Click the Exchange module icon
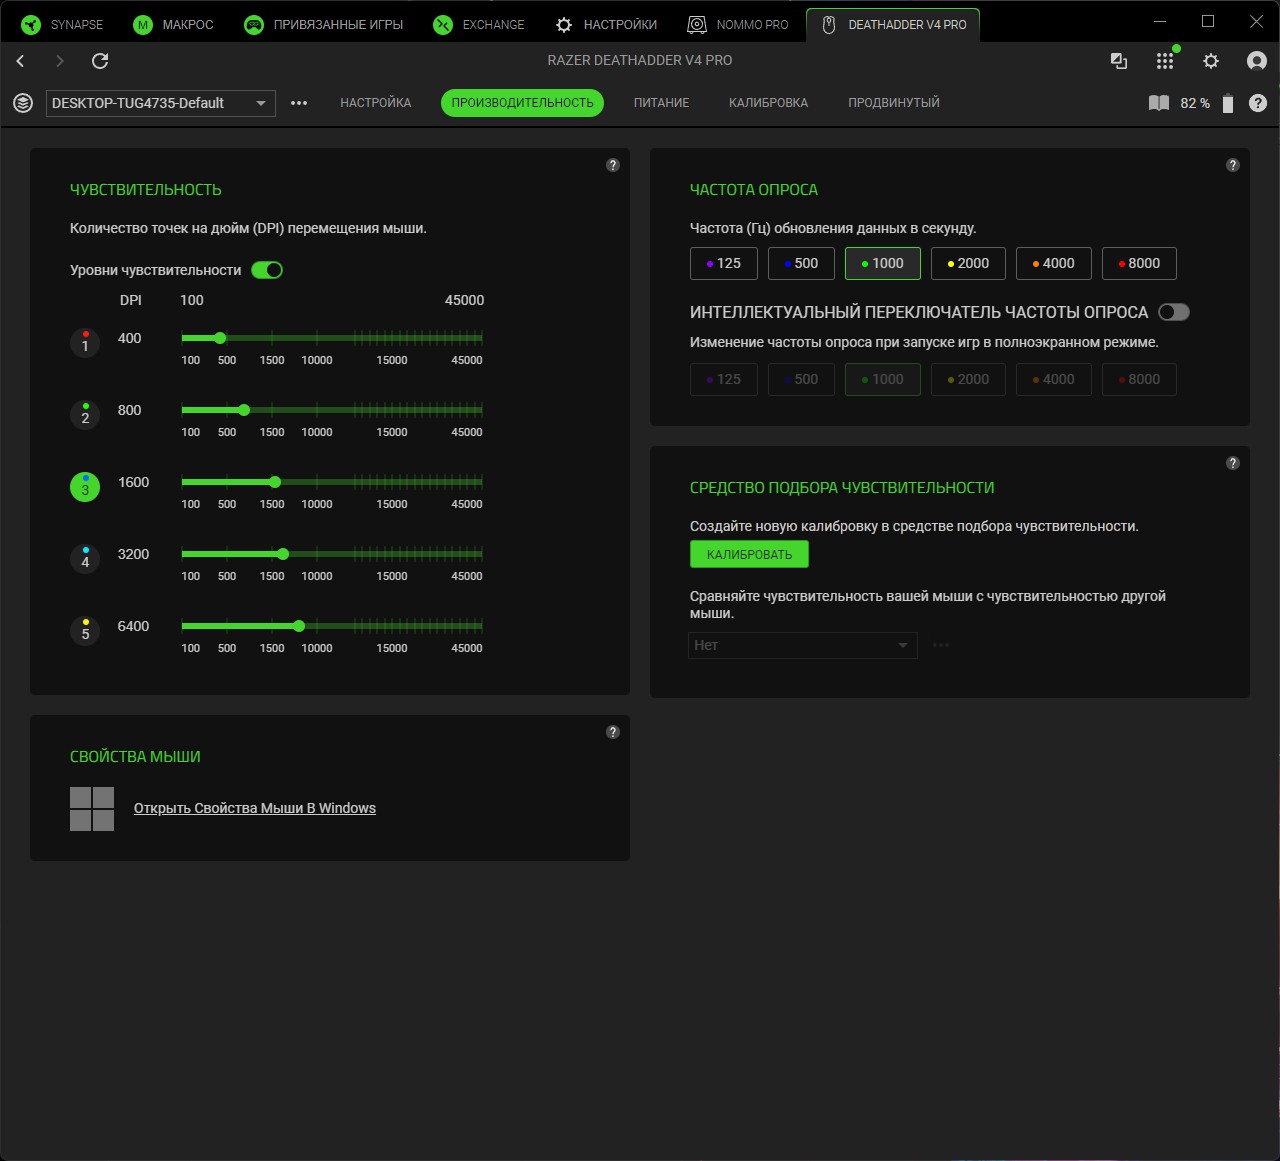 [x=443, y=25]
